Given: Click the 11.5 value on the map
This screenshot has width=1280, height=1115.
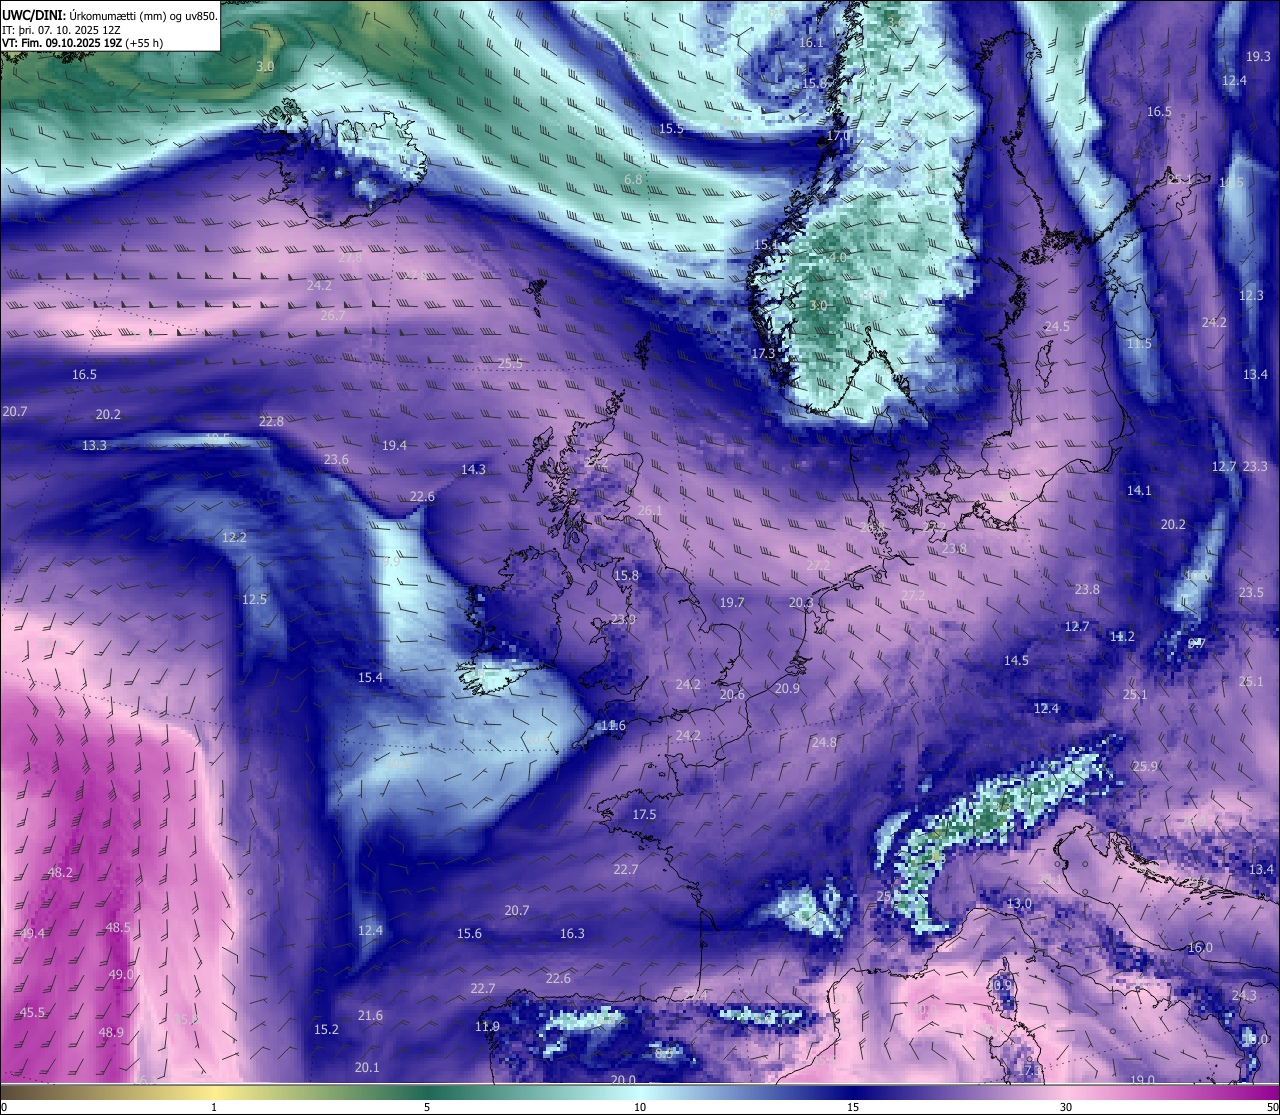Looking at the screenshot, I should (x=1139, y=343).
